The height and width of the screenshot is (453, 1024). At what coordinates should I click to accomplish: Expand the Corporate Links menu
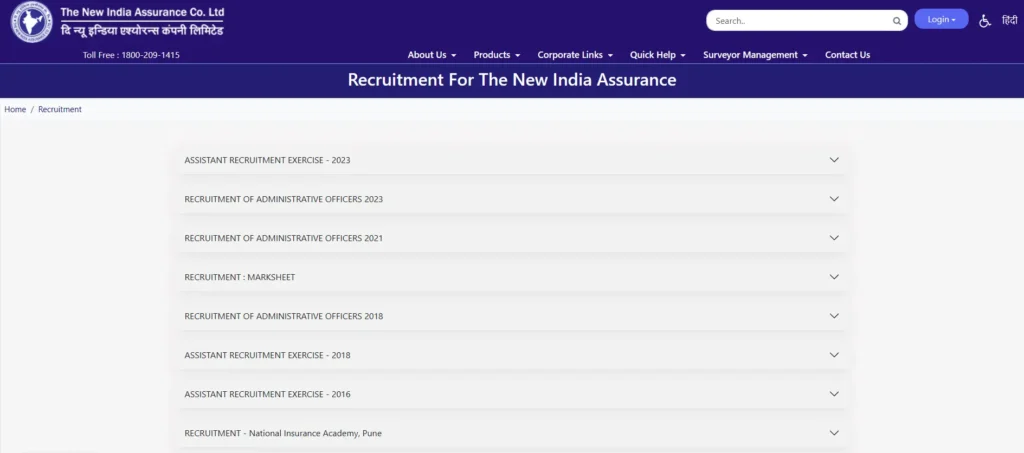(x=575, y=55)
